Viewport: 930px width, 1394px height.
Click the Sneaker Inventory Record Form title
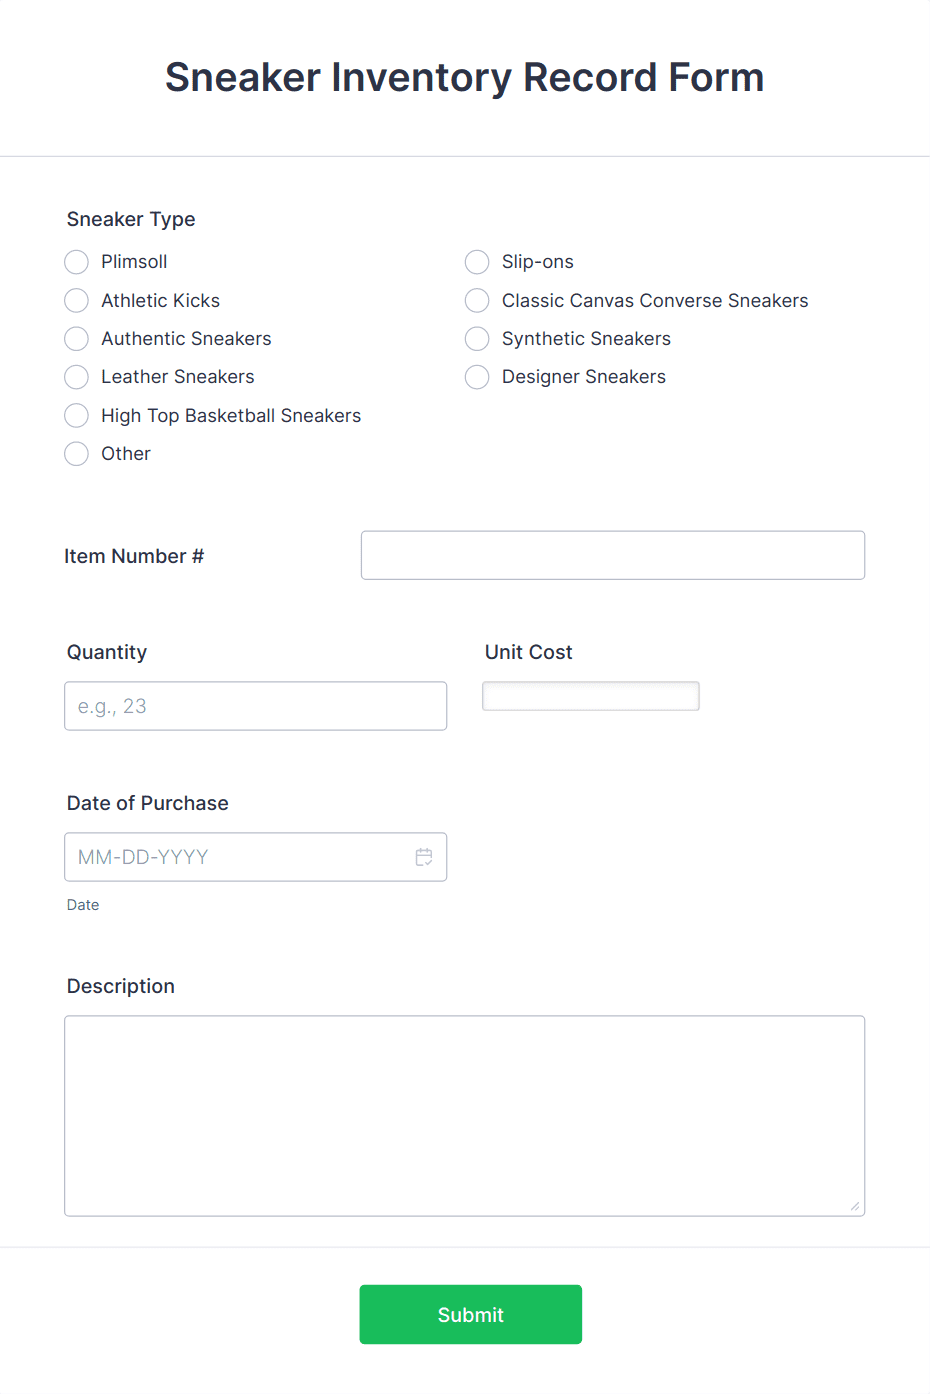(x=464, y=77)
